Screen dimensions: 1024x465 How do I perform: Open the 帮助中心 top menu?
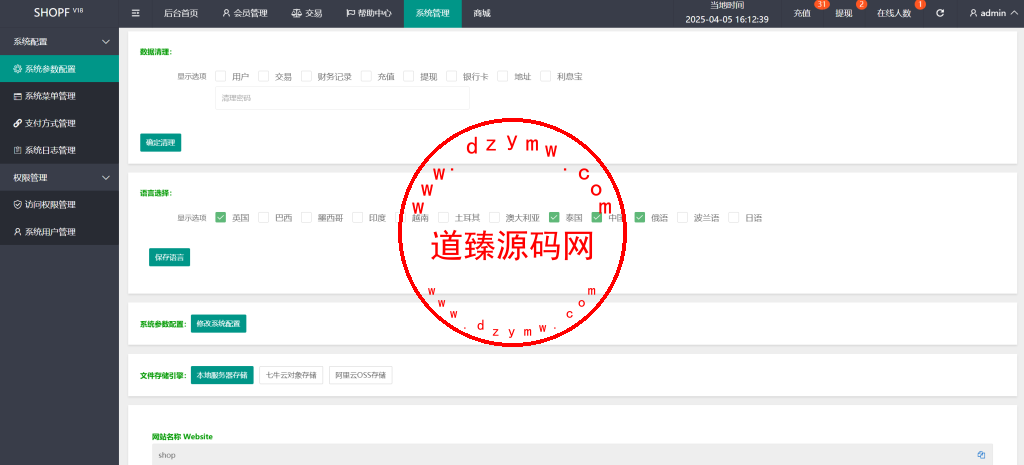[x=369, y=13]
